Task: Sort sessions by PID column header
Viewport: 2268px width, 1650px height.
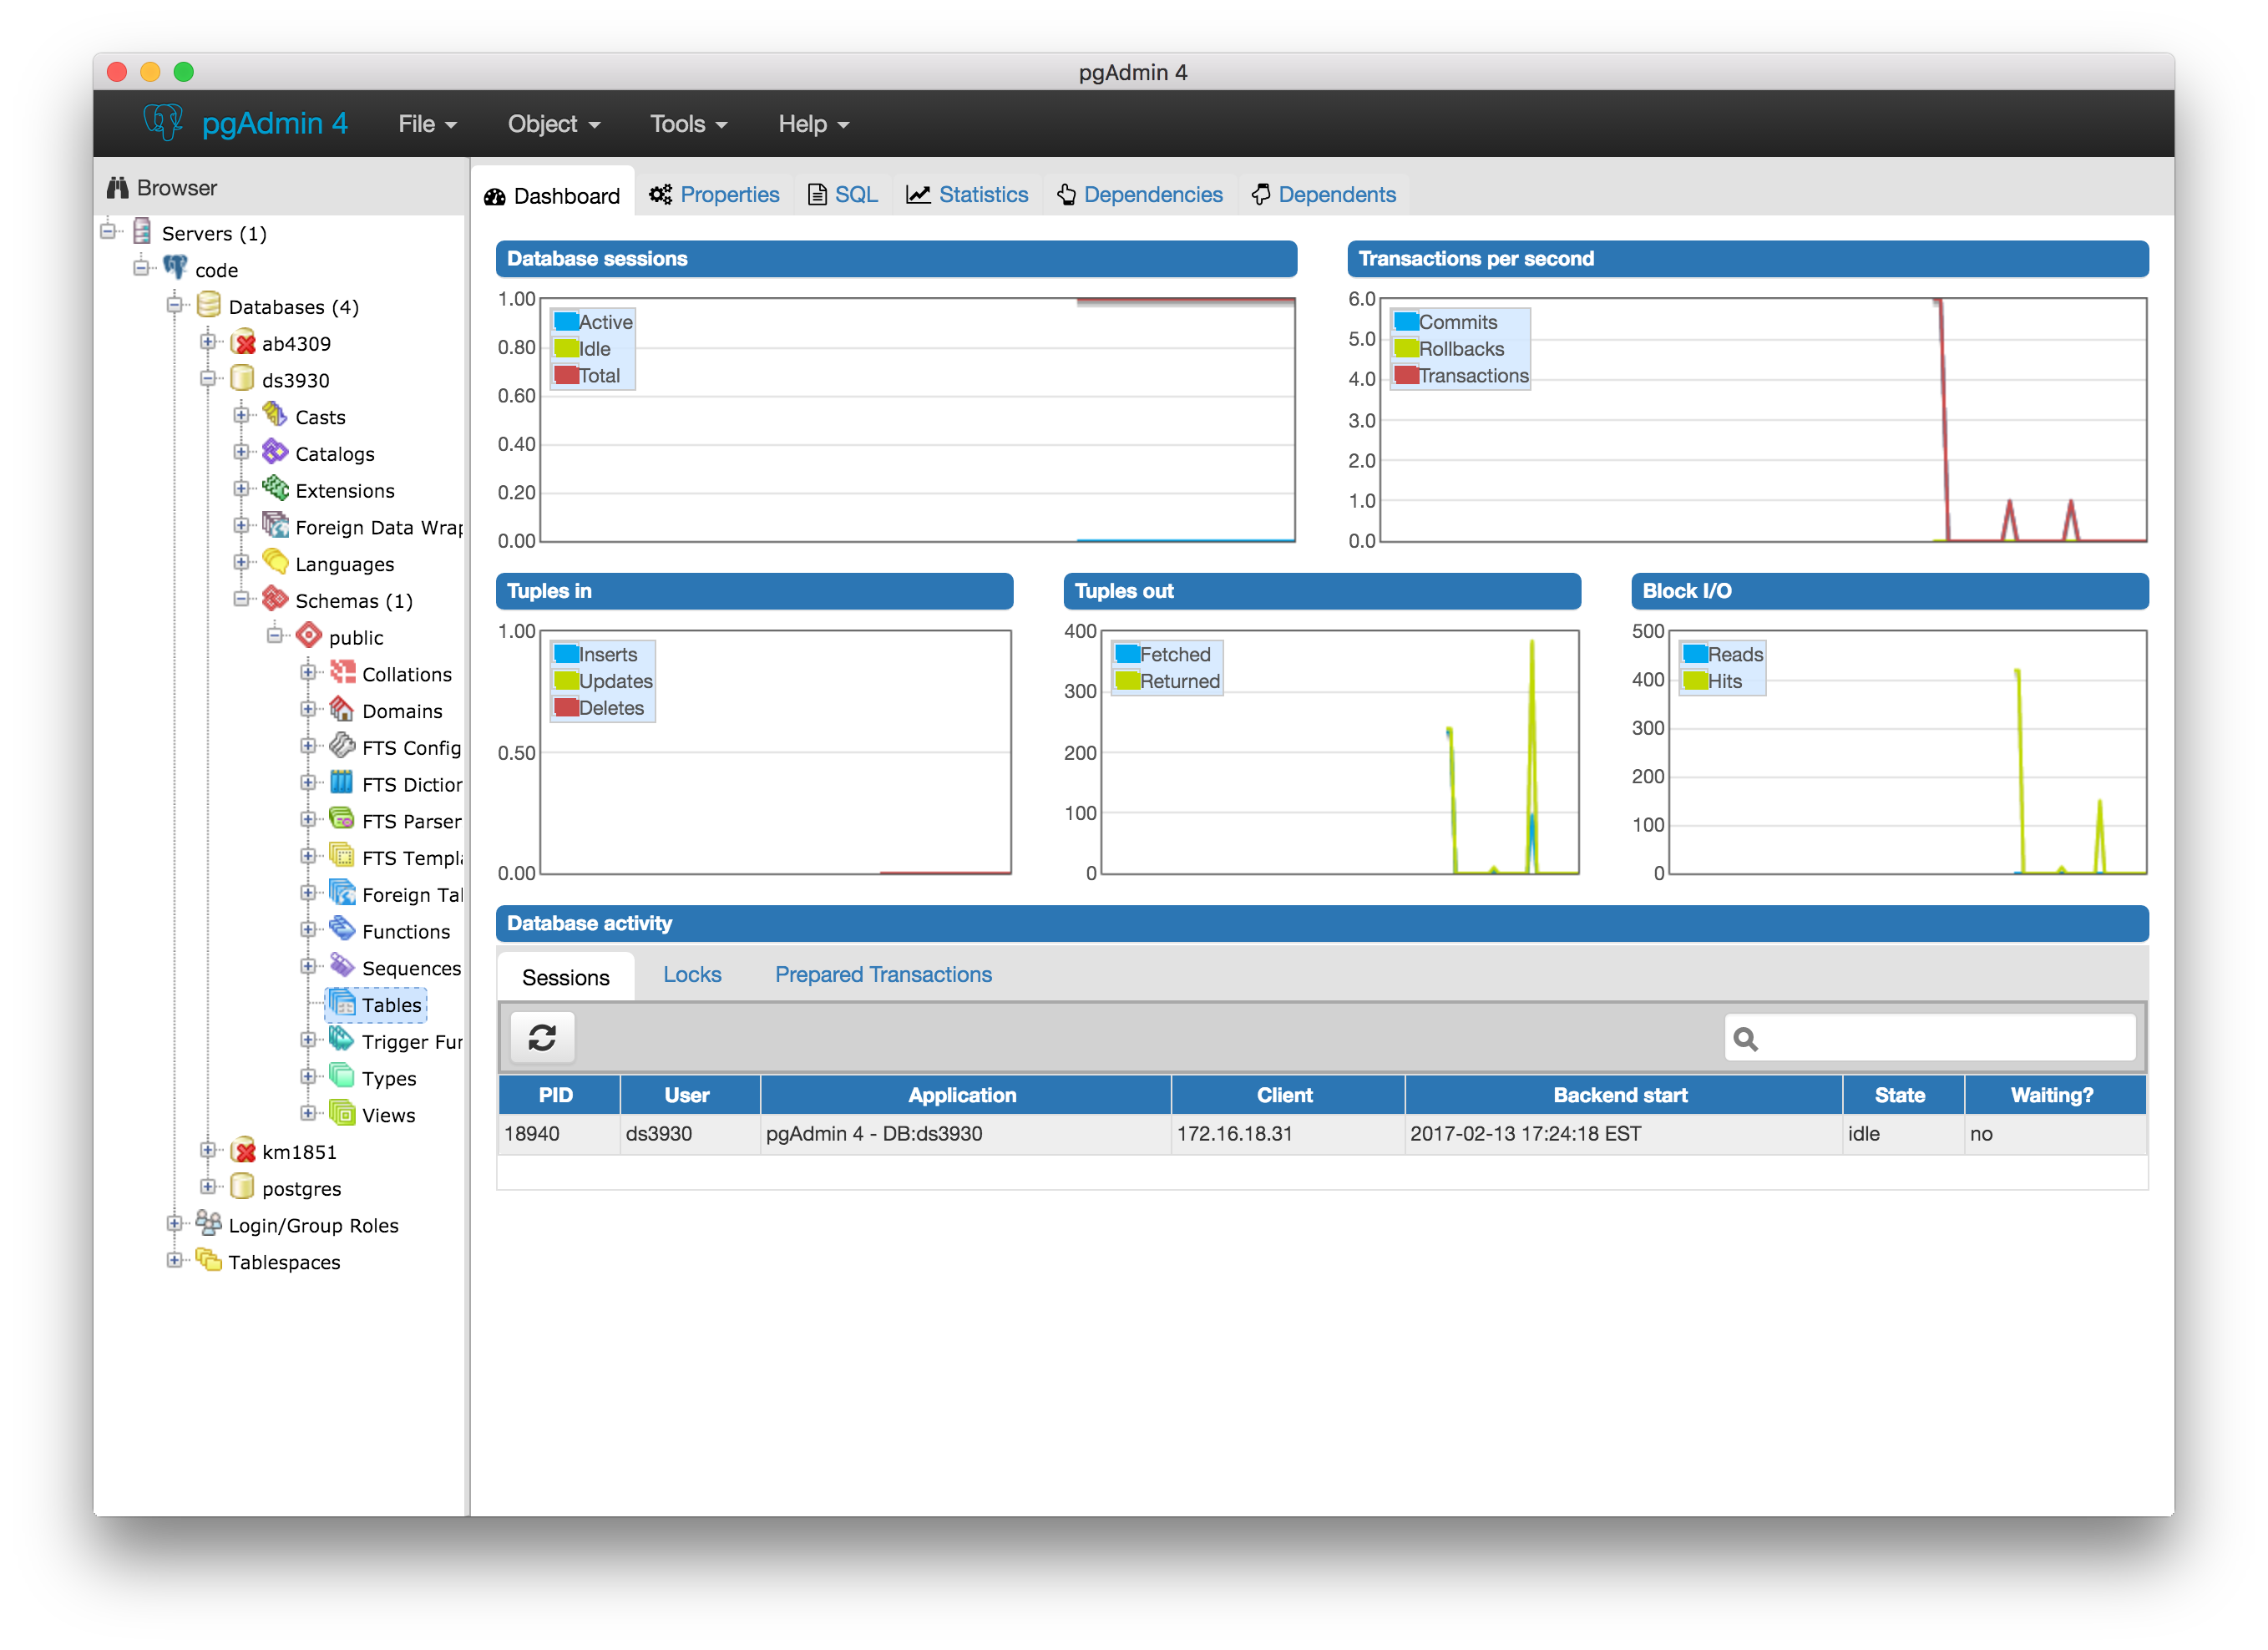Action: [x=558, y=1095]
